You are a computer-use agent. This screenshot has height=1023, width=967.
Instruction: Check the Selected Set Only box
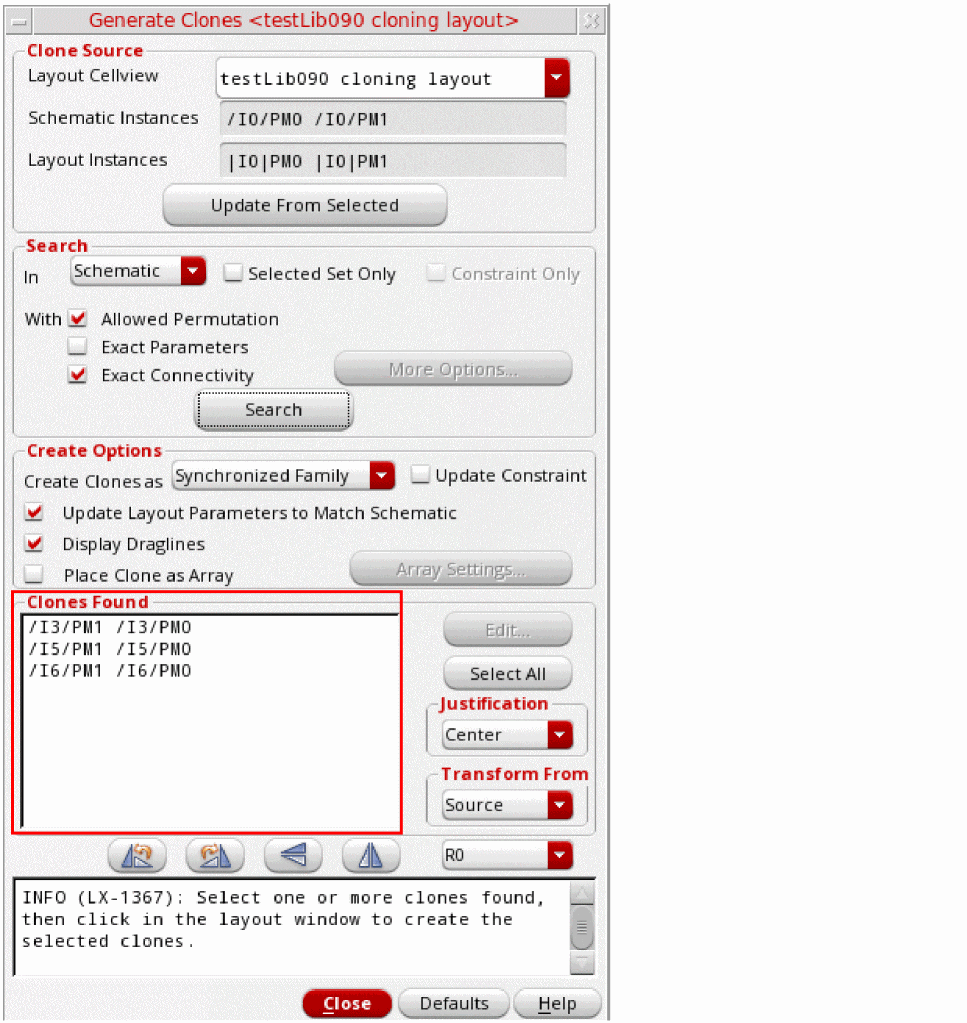click(233, 273)
